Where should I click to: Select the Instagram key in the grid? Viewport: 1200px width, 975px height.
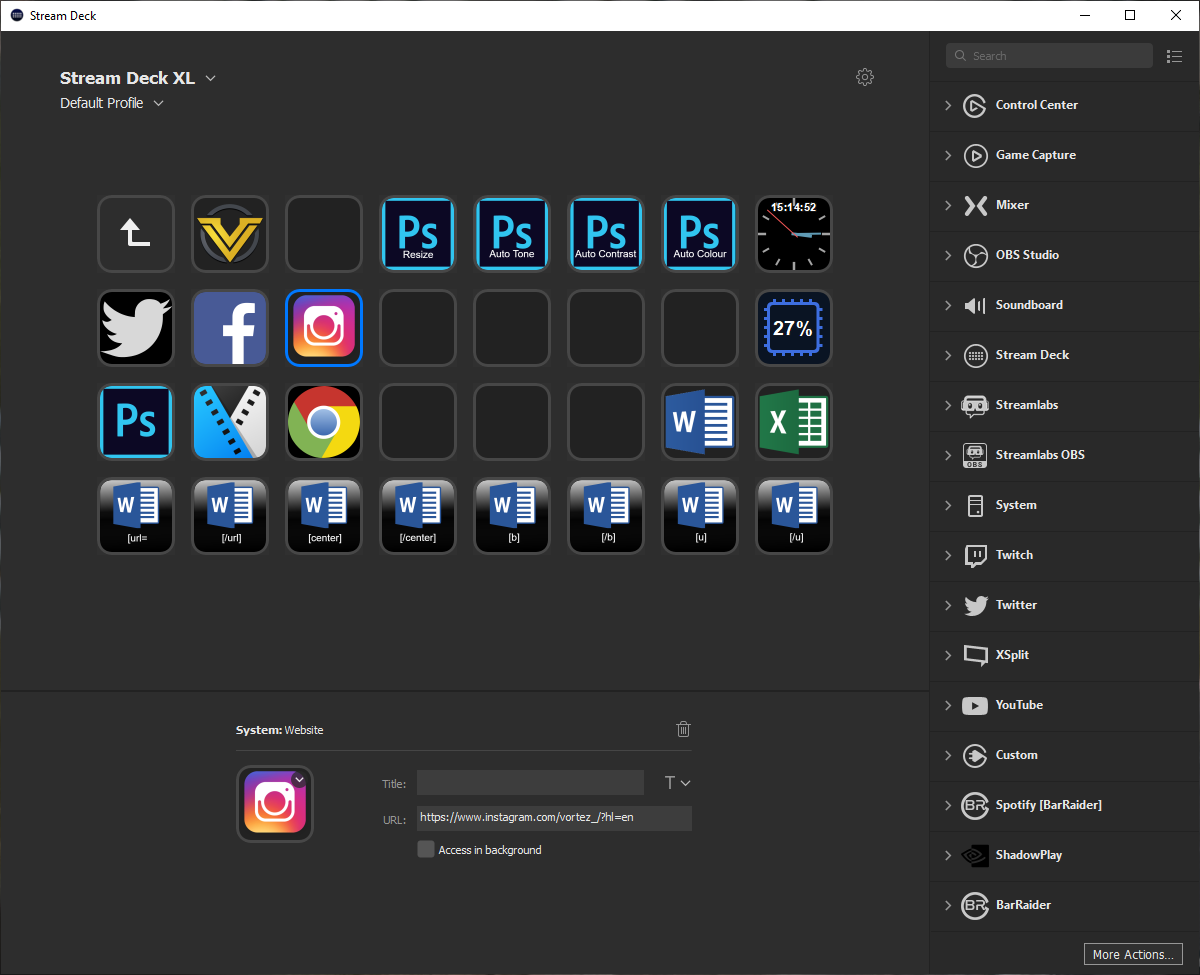(324, 328)
